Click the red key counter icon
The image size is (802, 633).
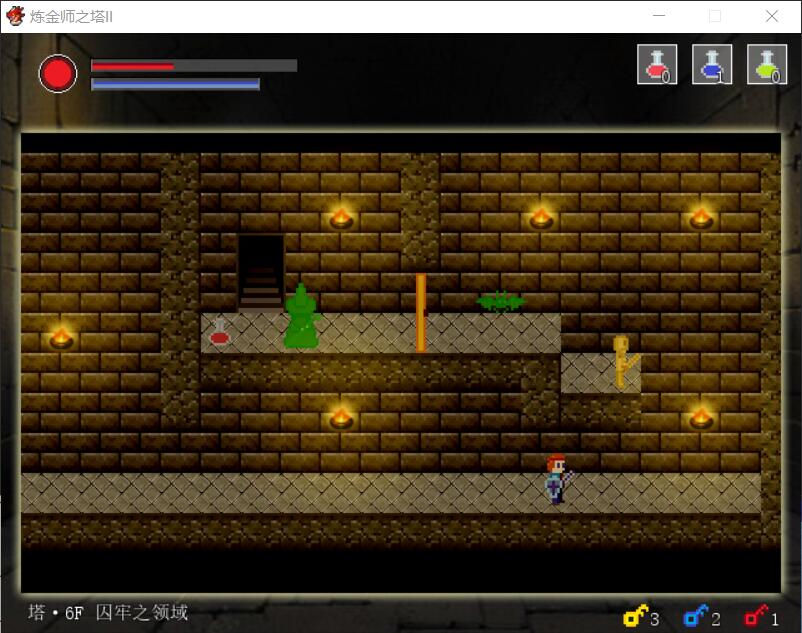point(756,616)
